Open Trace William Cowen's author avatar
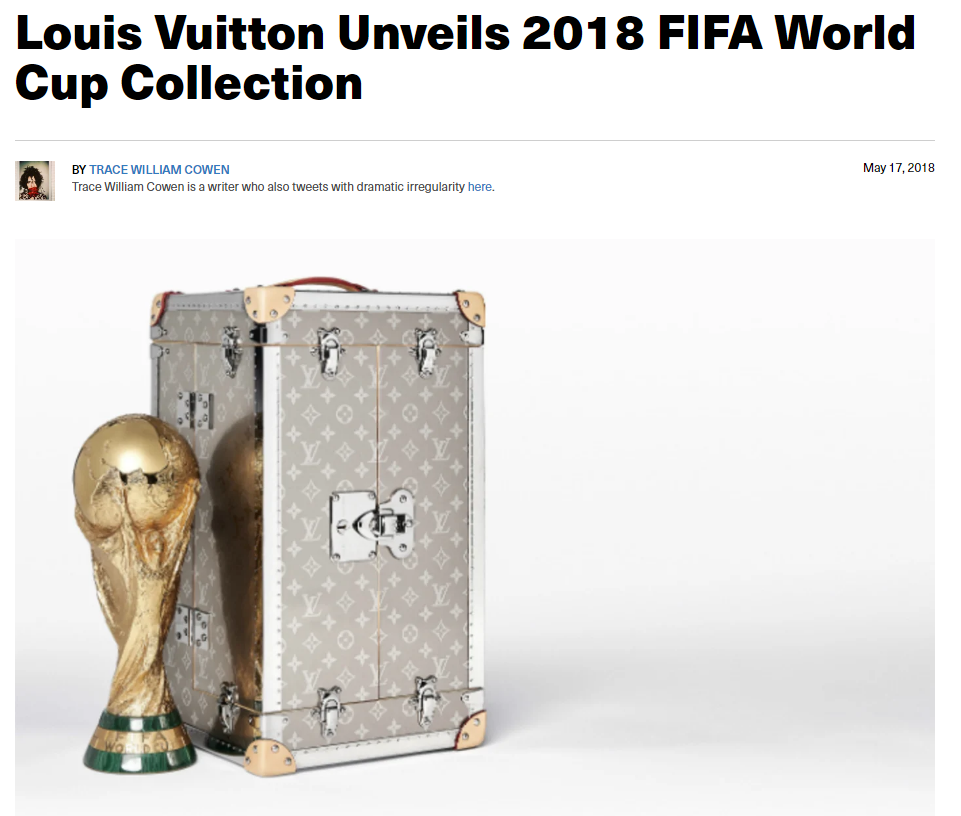 35,180
